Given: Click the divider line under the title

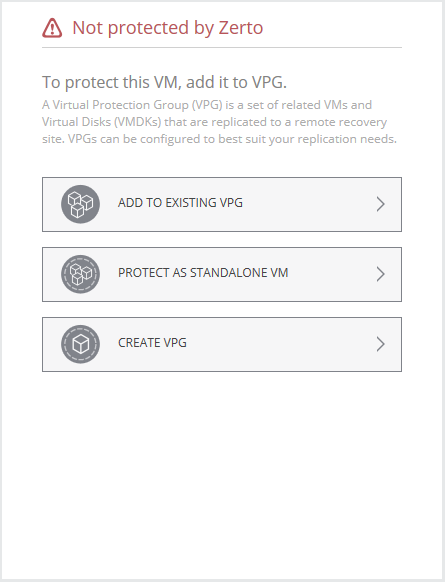Looking at the screenshot, I should point(222,48).
